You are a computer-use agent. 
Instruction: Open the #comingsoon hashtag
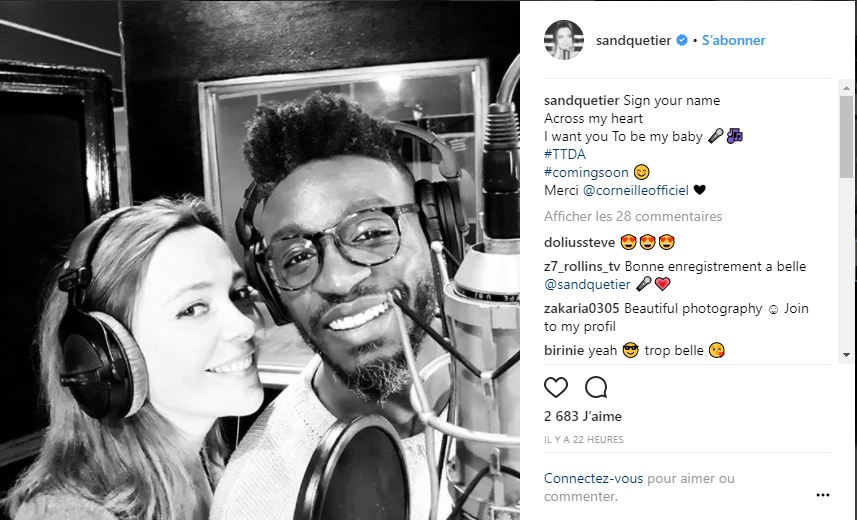coord(586,172)
